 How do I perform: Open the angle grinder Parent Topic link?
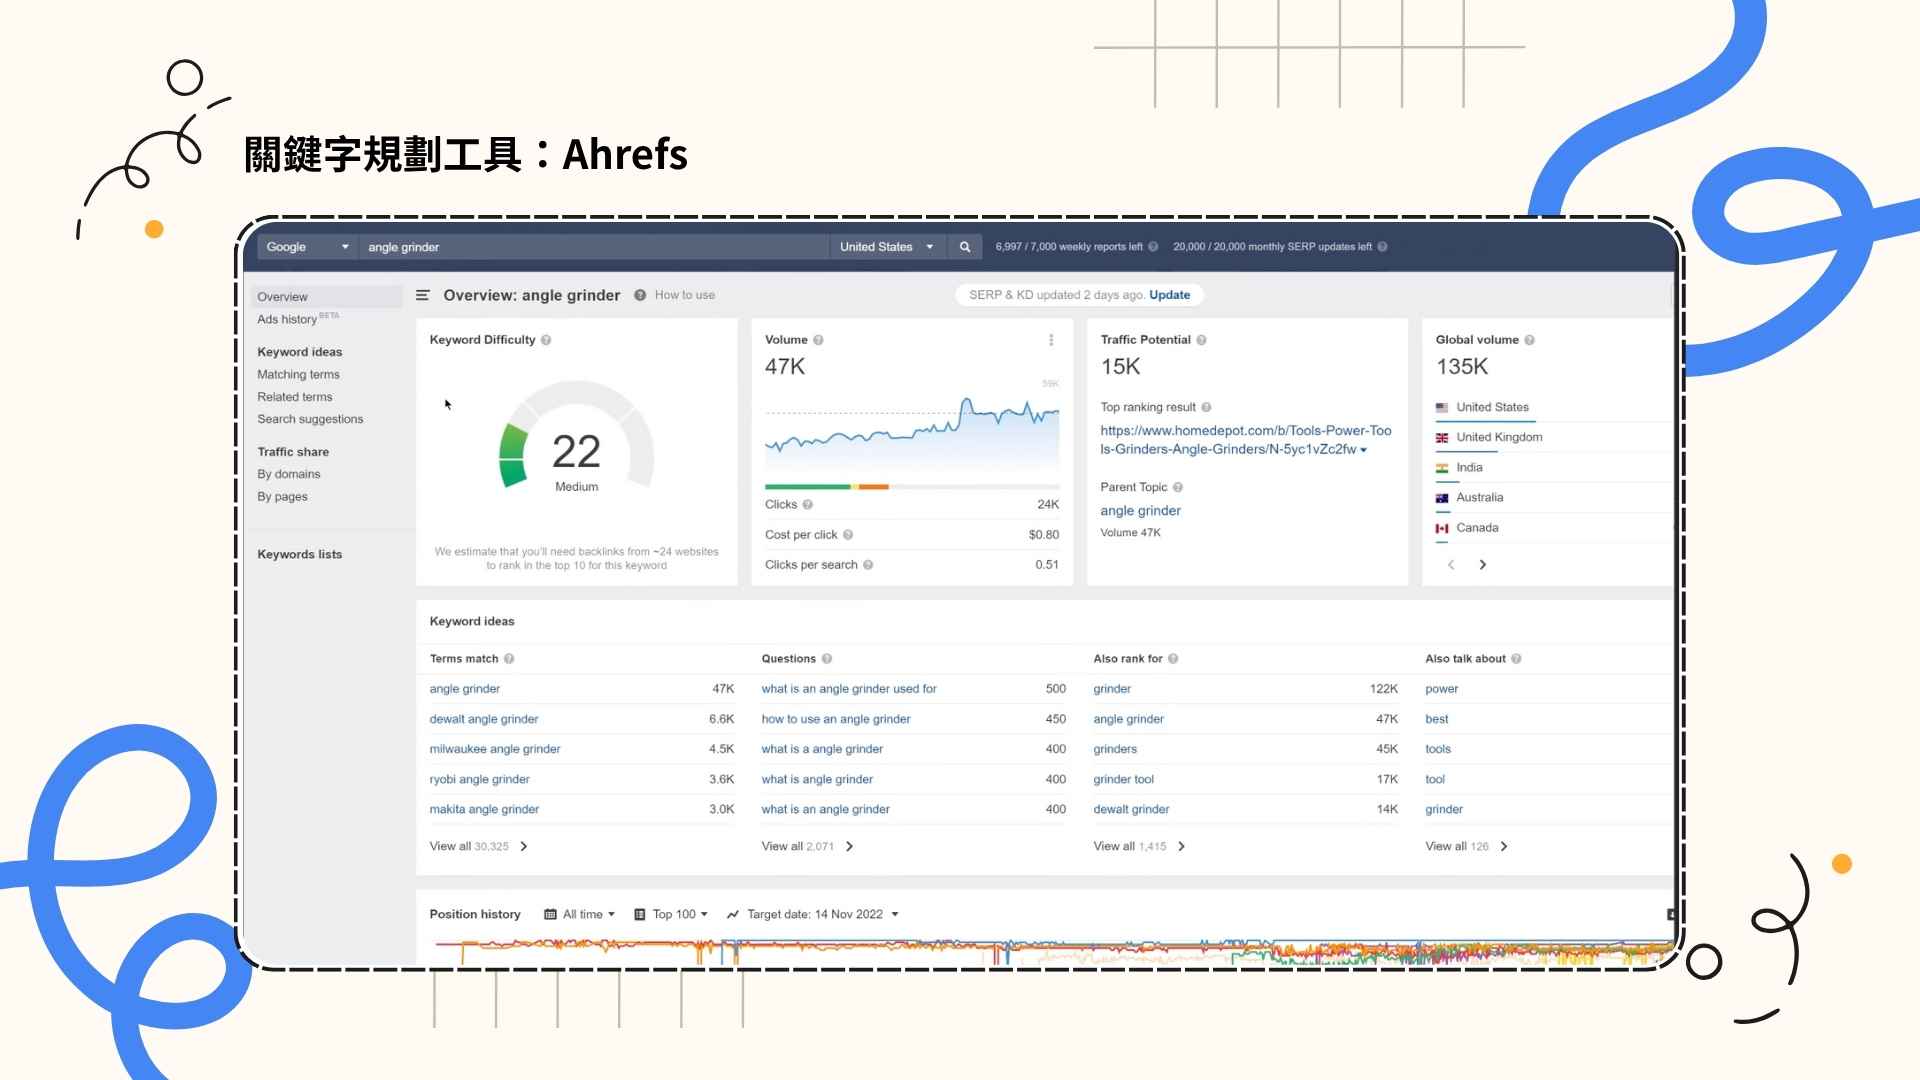1140,510
